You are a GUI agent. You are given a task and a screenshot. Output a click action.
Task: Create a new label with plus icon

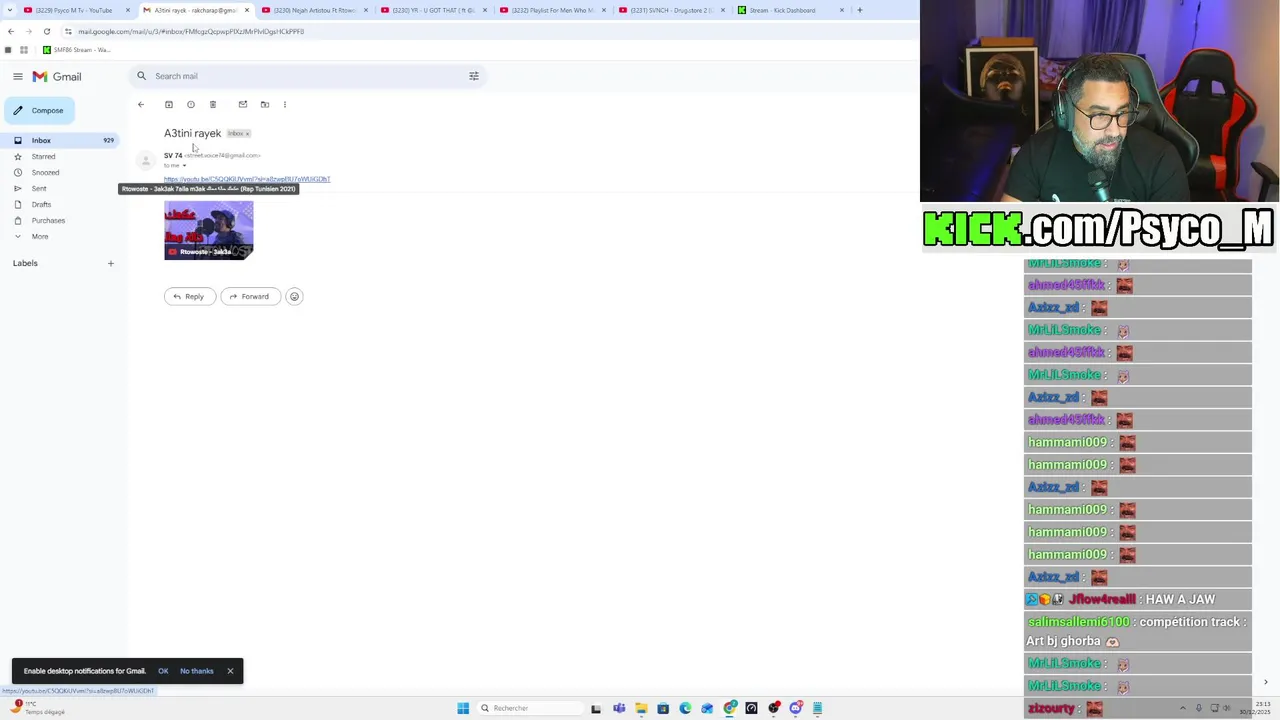point(111,263)
